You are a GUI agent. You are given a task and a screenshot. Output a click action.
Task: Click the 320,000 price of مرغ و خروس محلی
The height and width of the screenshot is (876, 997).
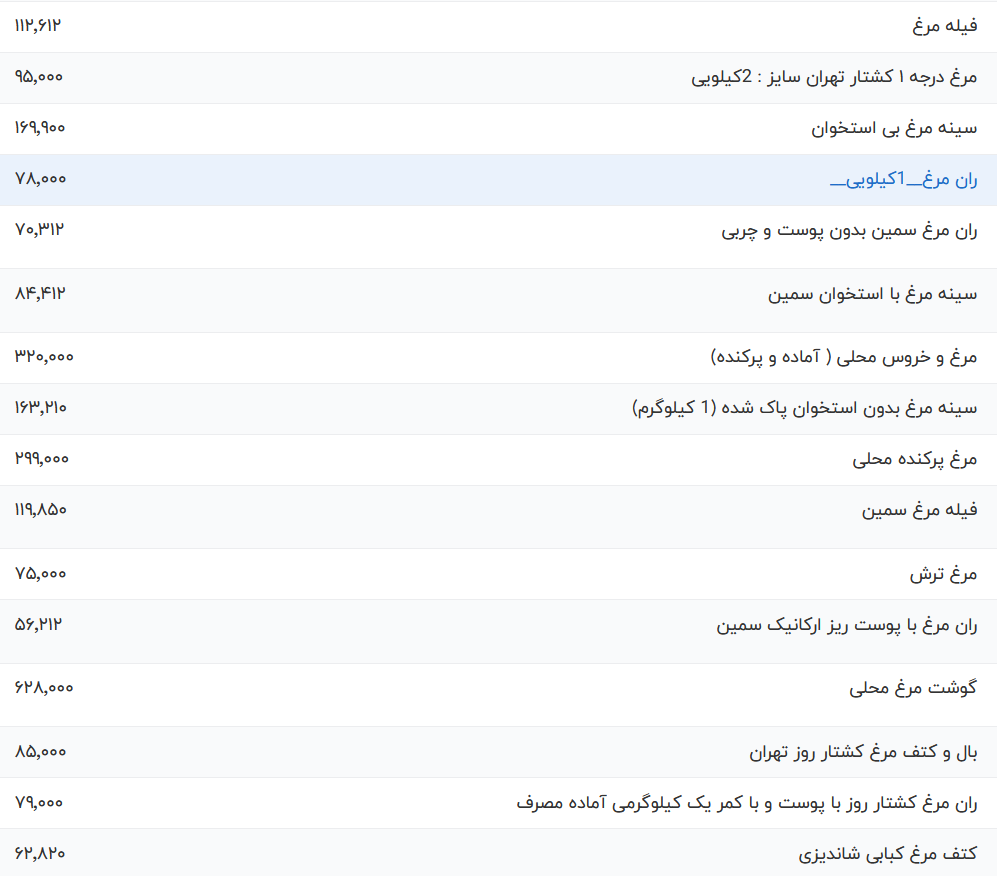pos(44,357)
